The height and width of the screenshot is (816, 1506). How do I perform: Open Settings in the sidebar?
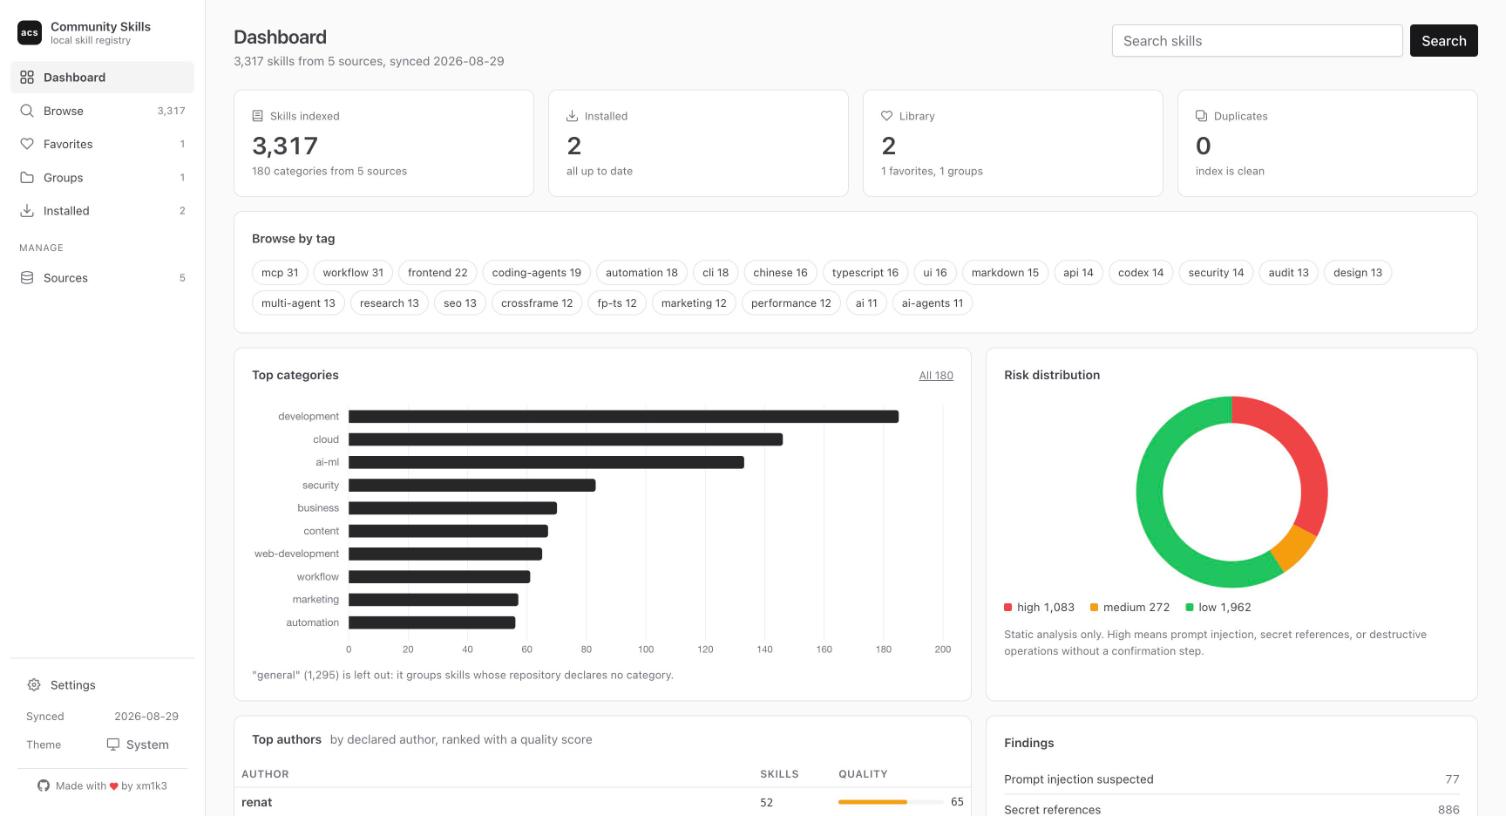pos(102,685)
